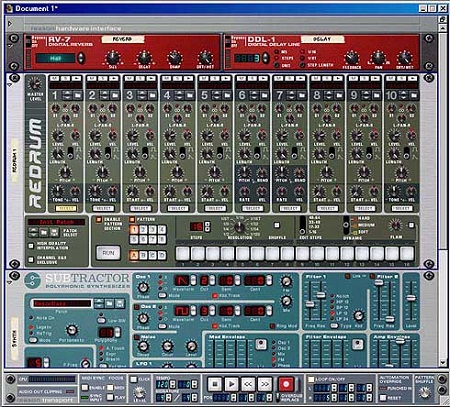Click the transport Play button
Screen dimensions: 450x407
(232, 384)
